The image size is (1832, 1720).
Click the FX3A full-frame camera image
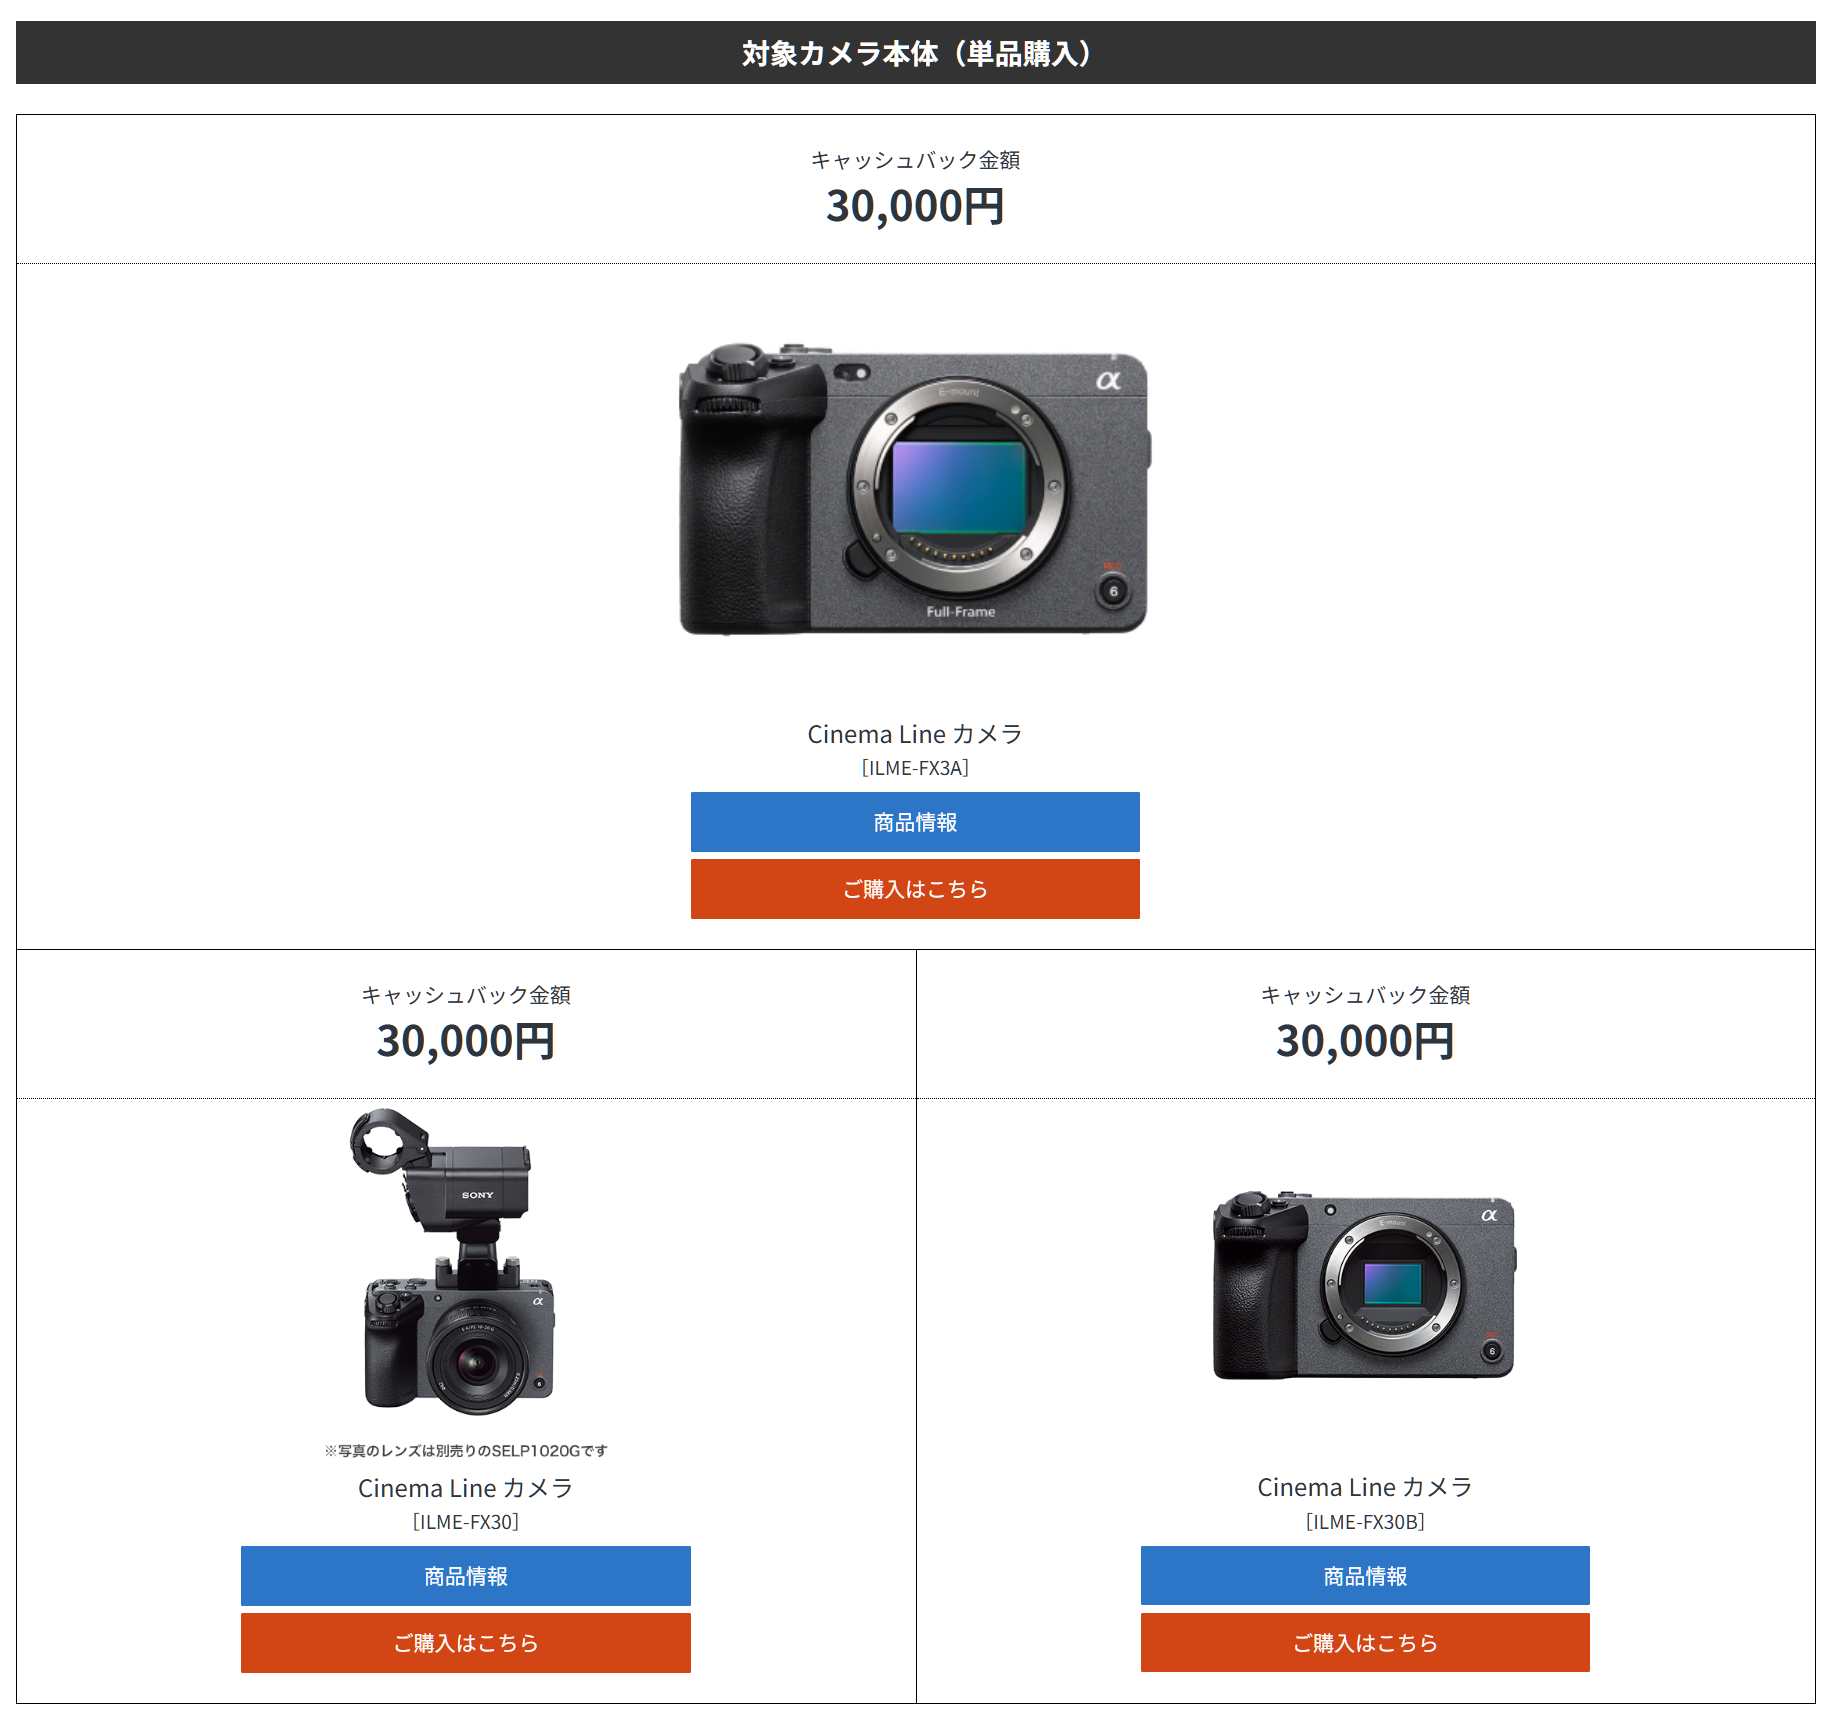915,489
